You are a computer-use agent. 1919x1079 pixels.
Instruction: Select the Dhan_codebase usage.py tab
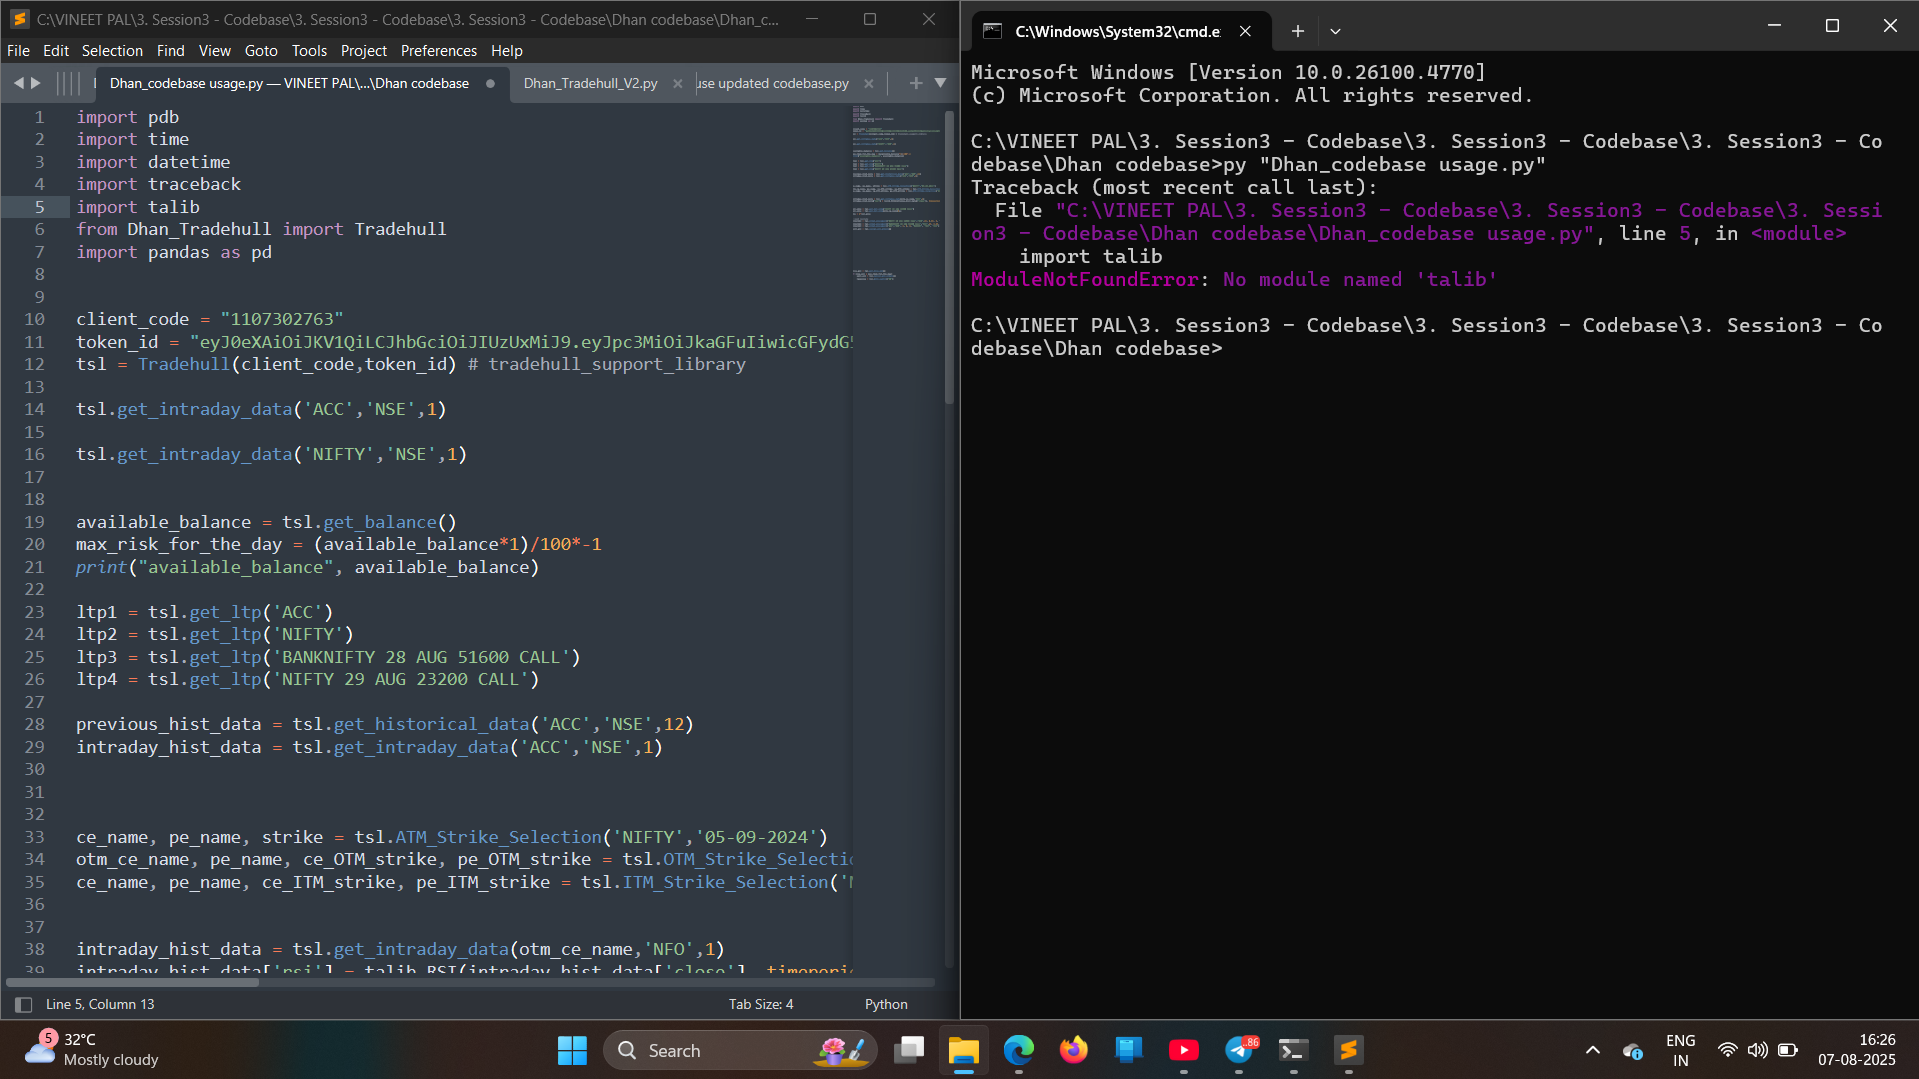click(289, 83)
